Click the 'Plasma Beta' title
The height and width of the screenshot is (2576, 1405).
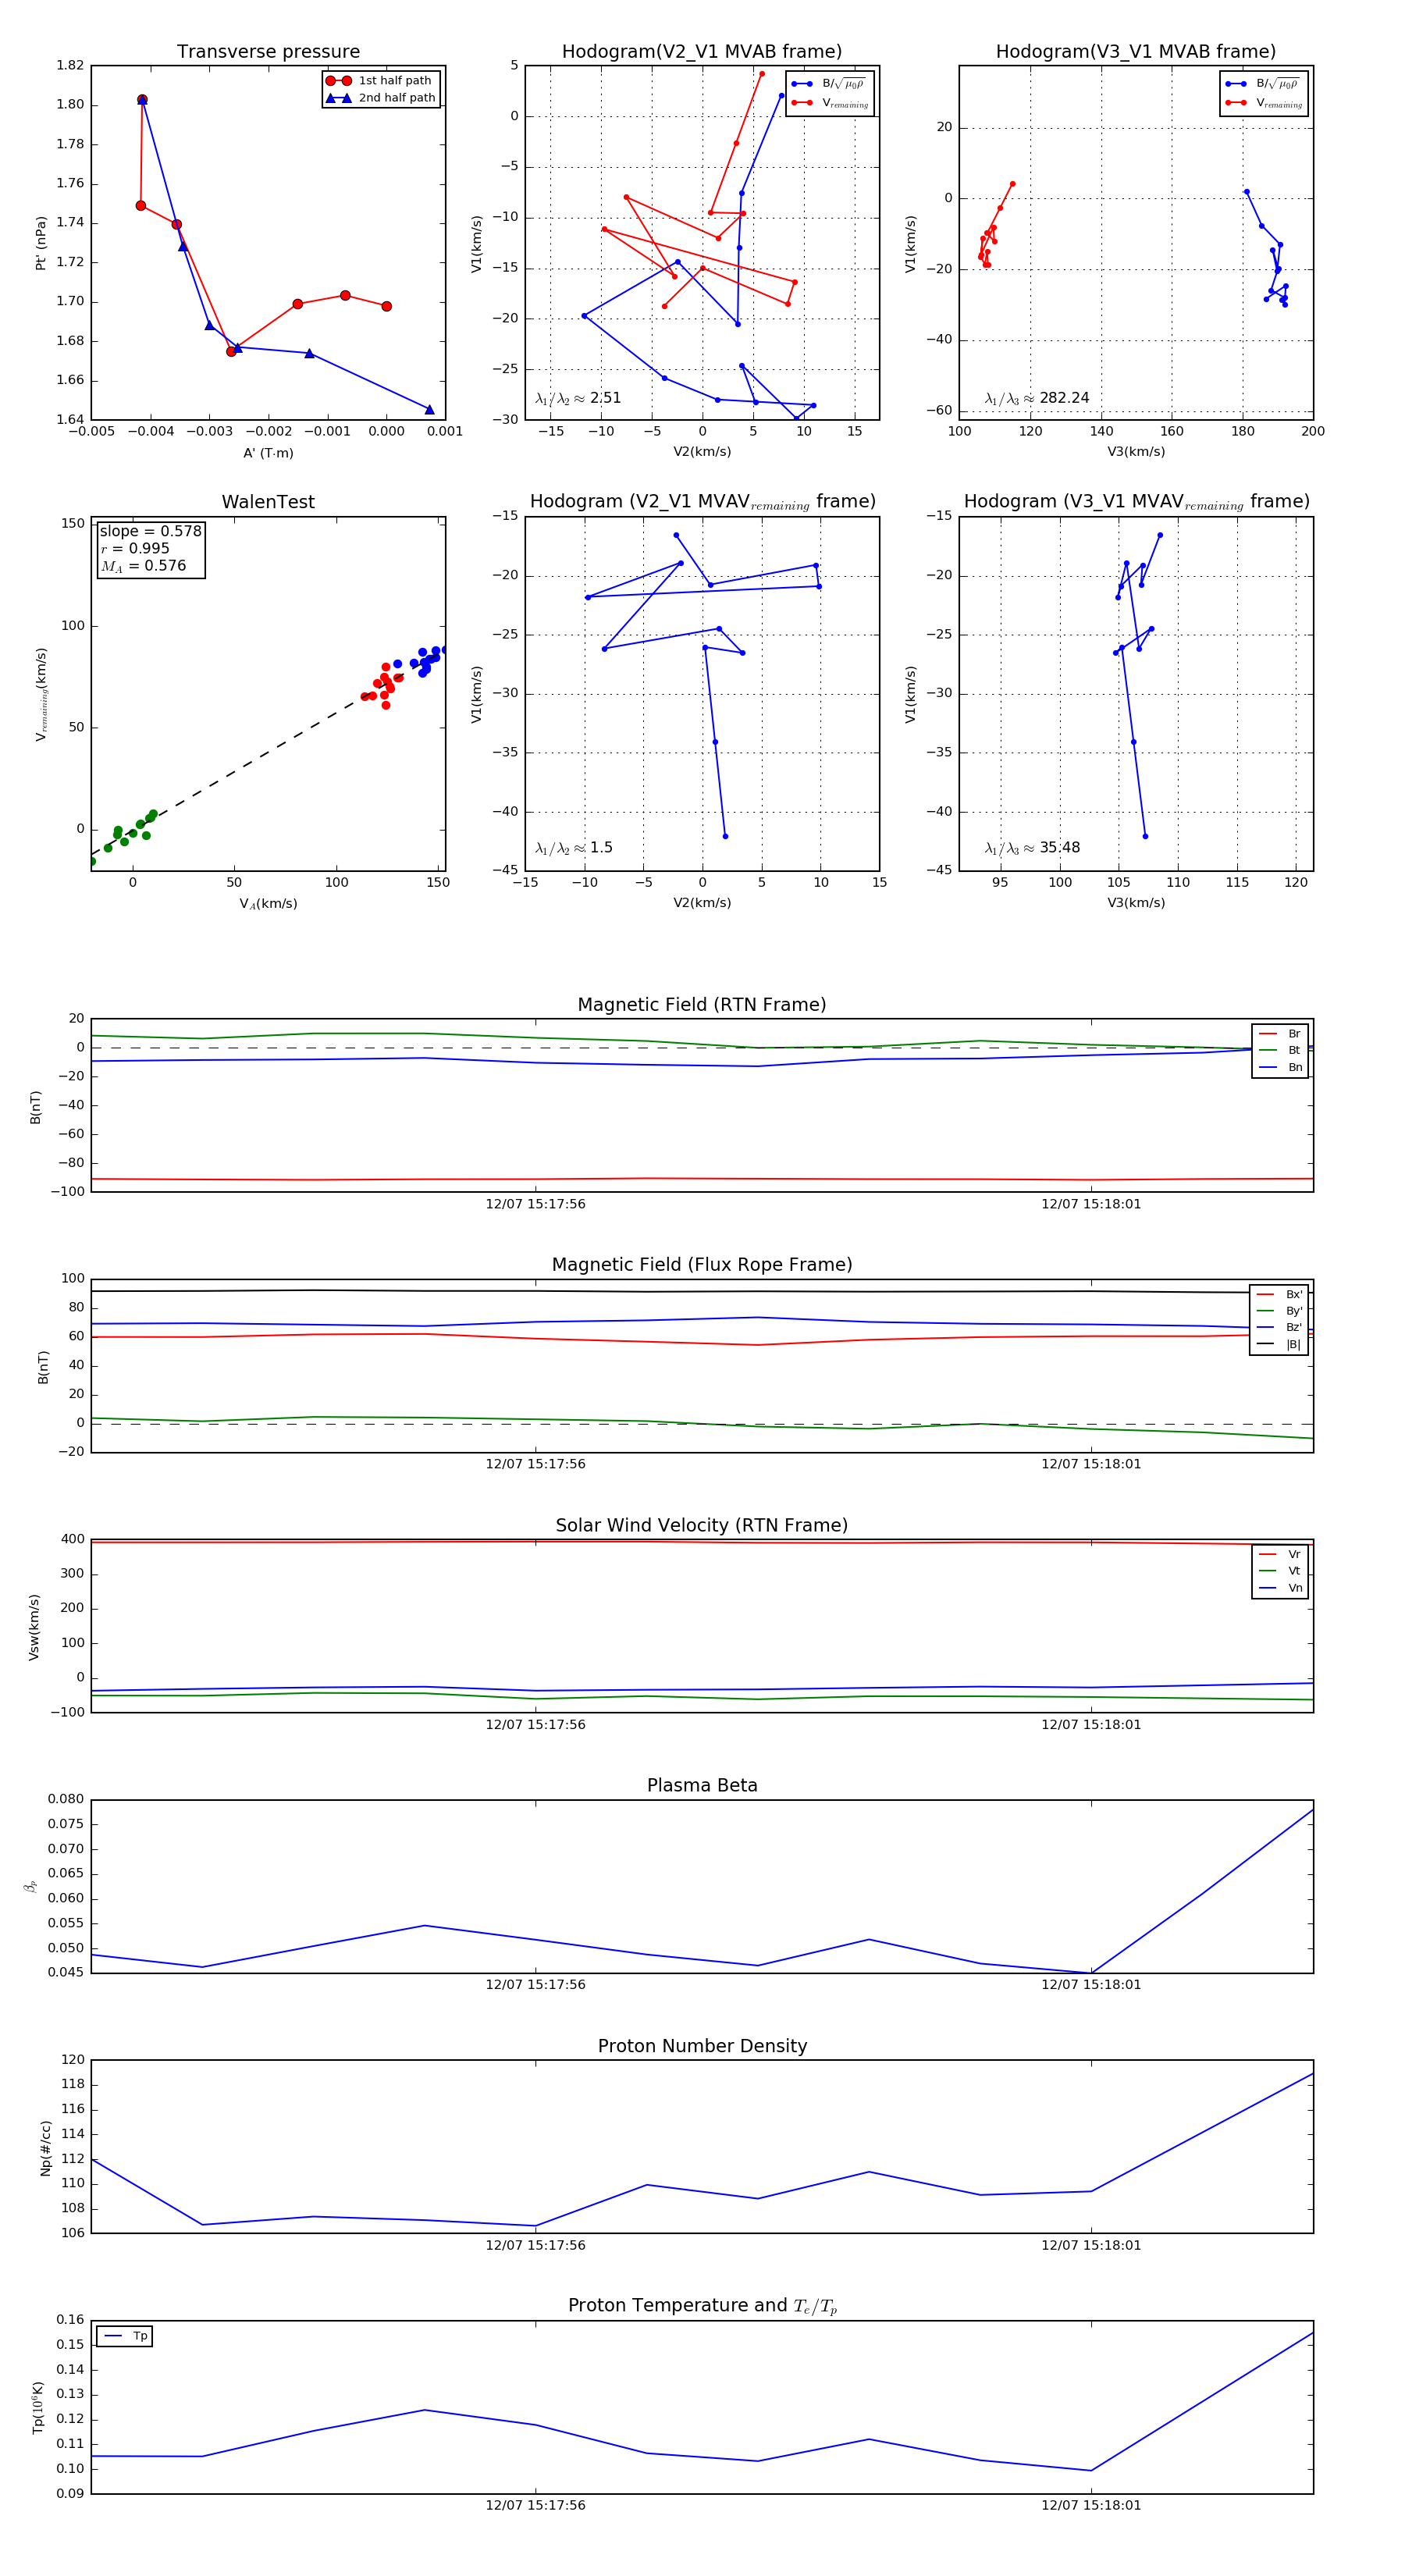tap(702, 1785)
